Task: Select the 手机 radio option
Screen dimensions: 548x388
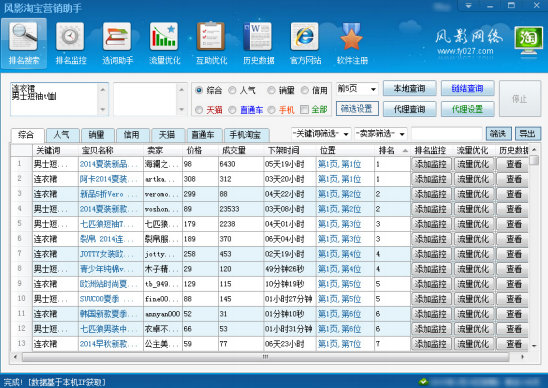Action: pyautogui.click(x=271, y=110)
